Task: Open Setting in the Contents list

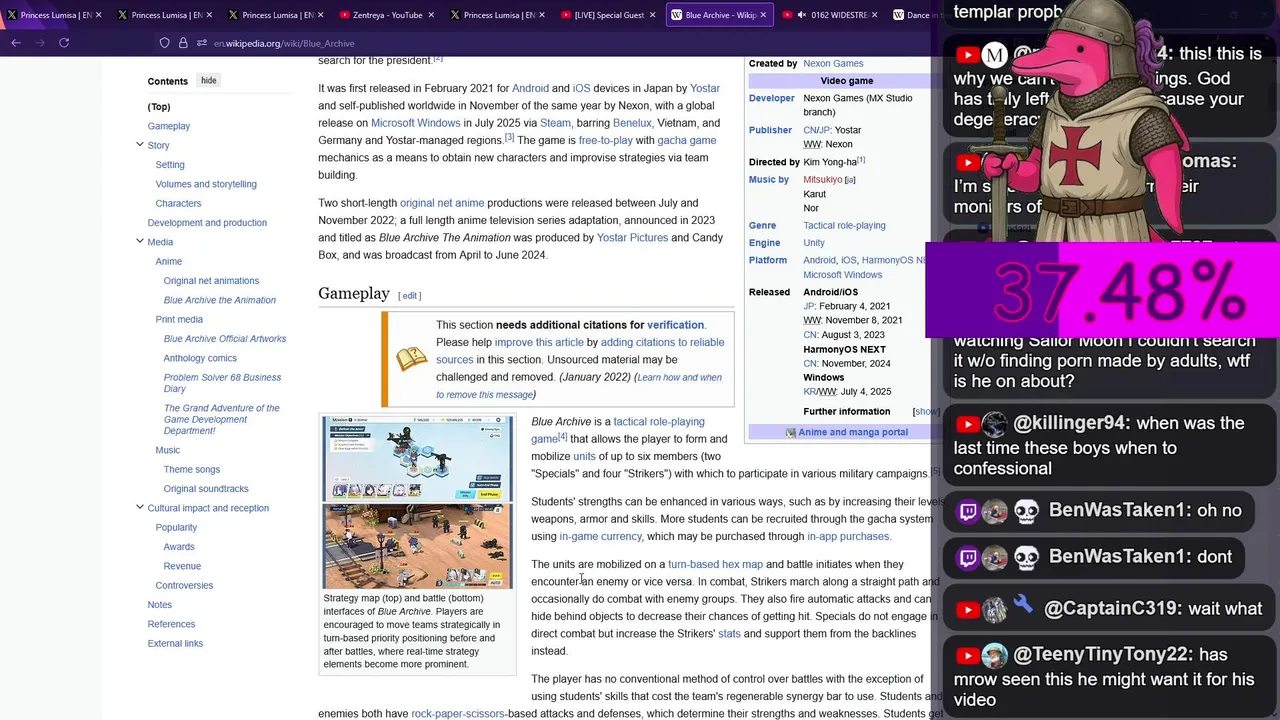Action: (x=170, y=165)
